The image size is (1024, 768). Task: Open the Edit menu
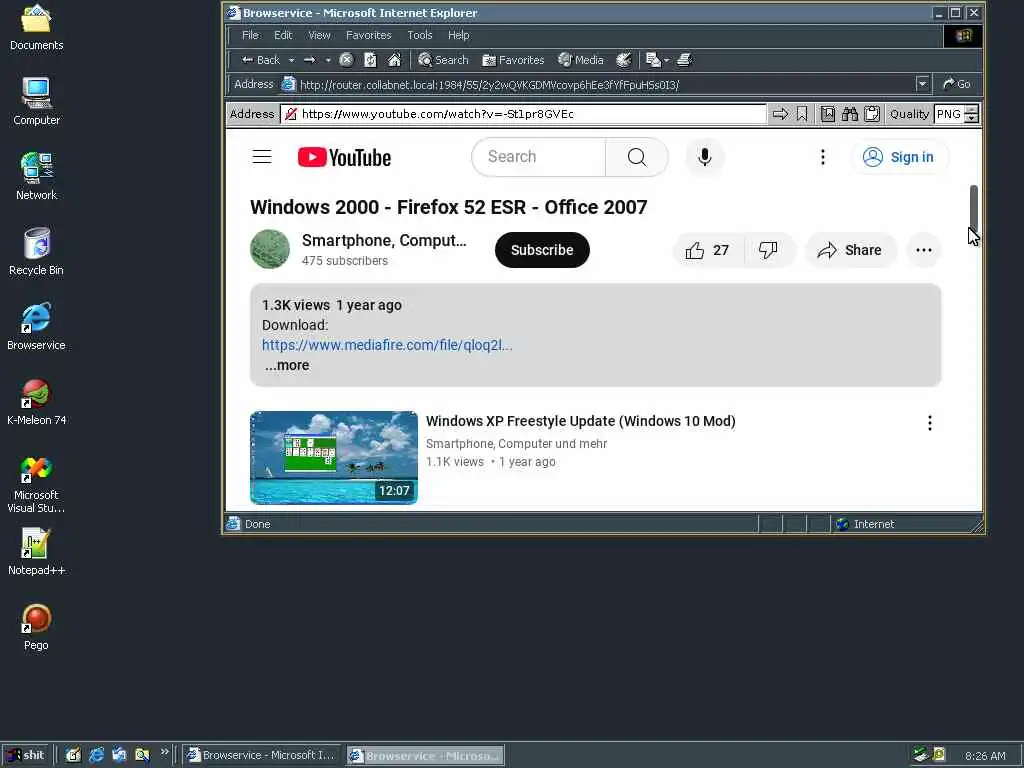click(x=283, y=35)
